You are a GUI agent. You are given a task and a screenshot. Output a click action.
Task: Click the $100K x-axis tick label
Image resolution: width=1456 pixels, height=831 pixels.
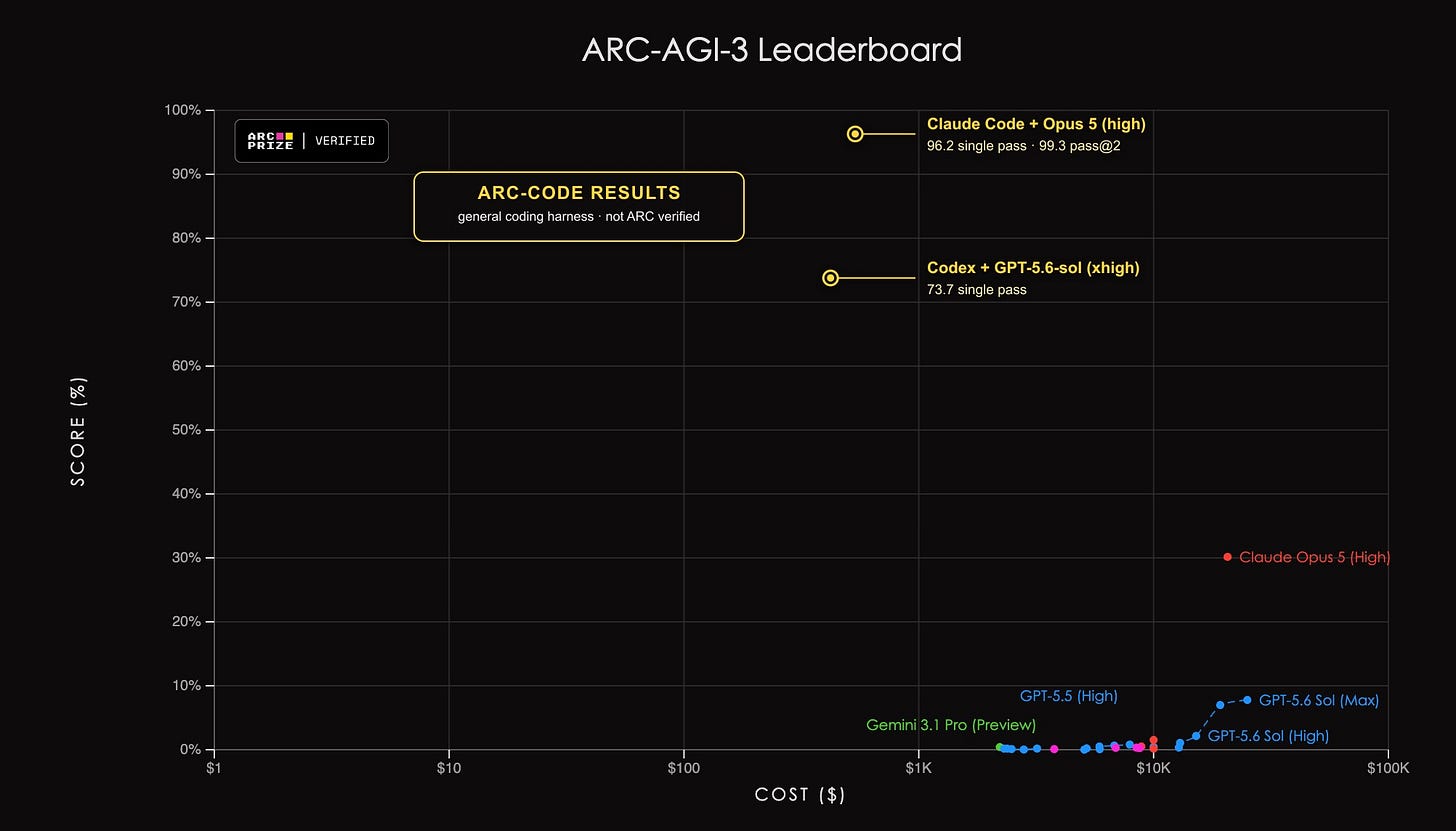click(1388, 769)
